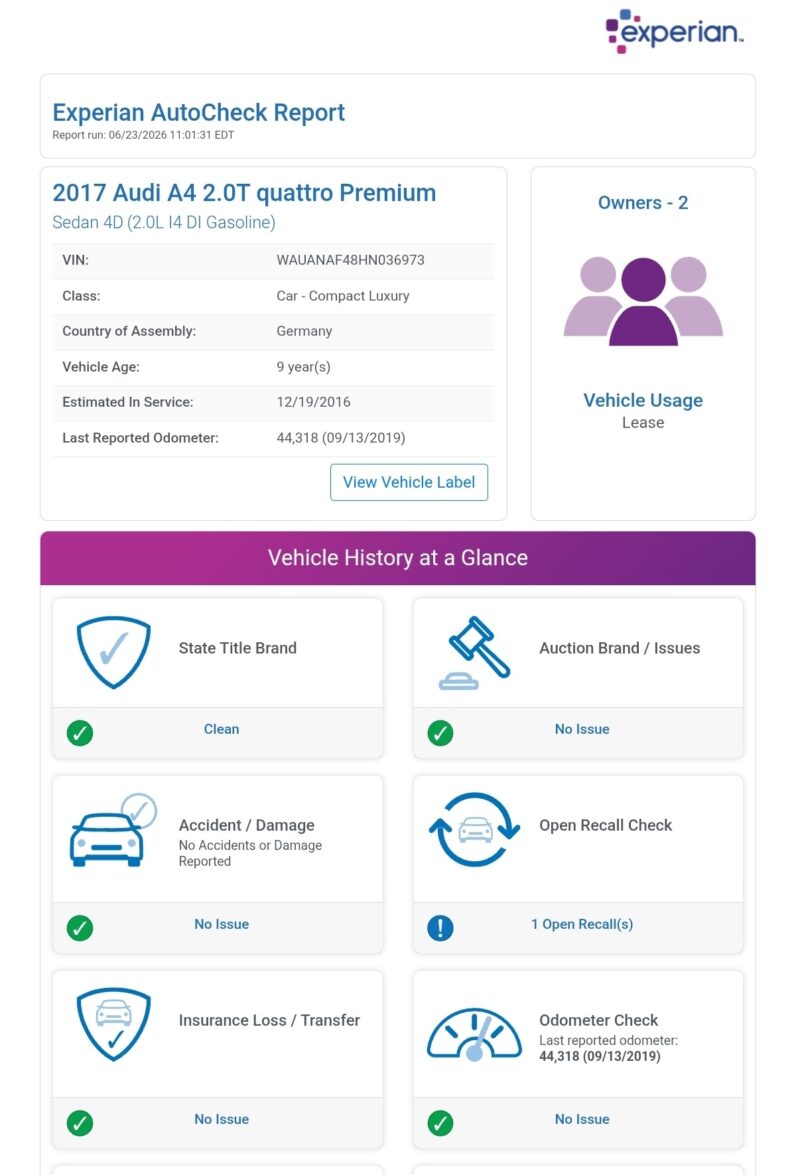Click No Issue under Odometer Check

(x=582, y=1119)
